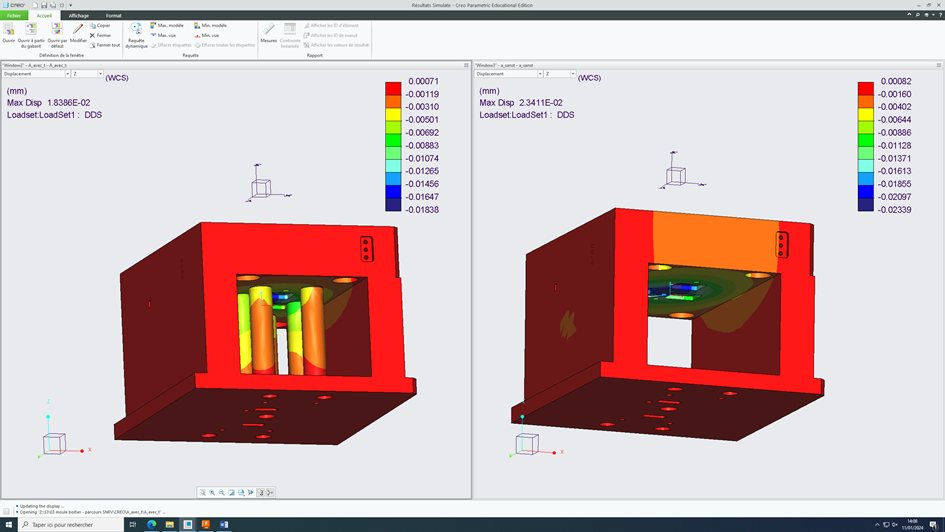This screenshot has width=945, height=532.
Task: Toggle the highlighted display icon in graphics toolbar
Action: pyautogui.click(x=260, y=492)
